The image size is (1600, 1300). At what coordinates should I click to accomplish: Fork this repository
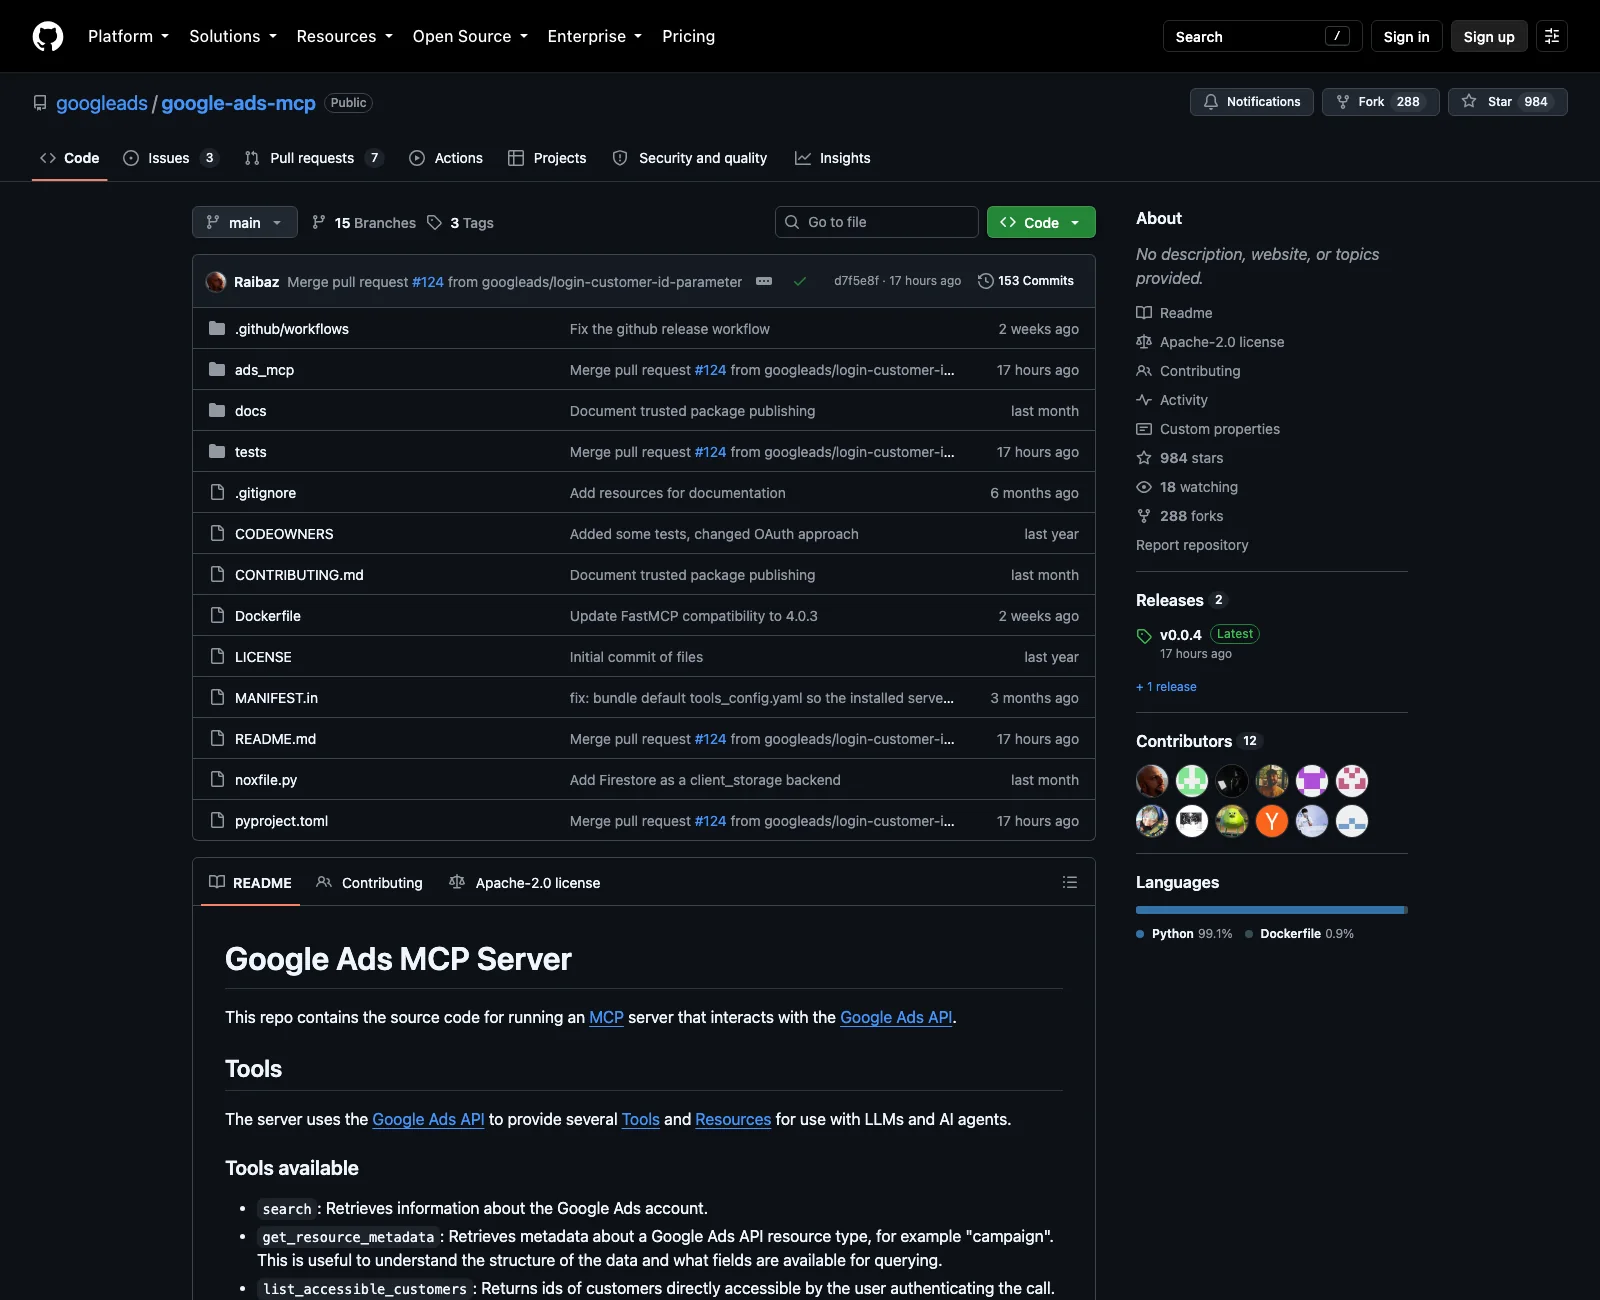pyautogui.click(x=1381, y=102)
